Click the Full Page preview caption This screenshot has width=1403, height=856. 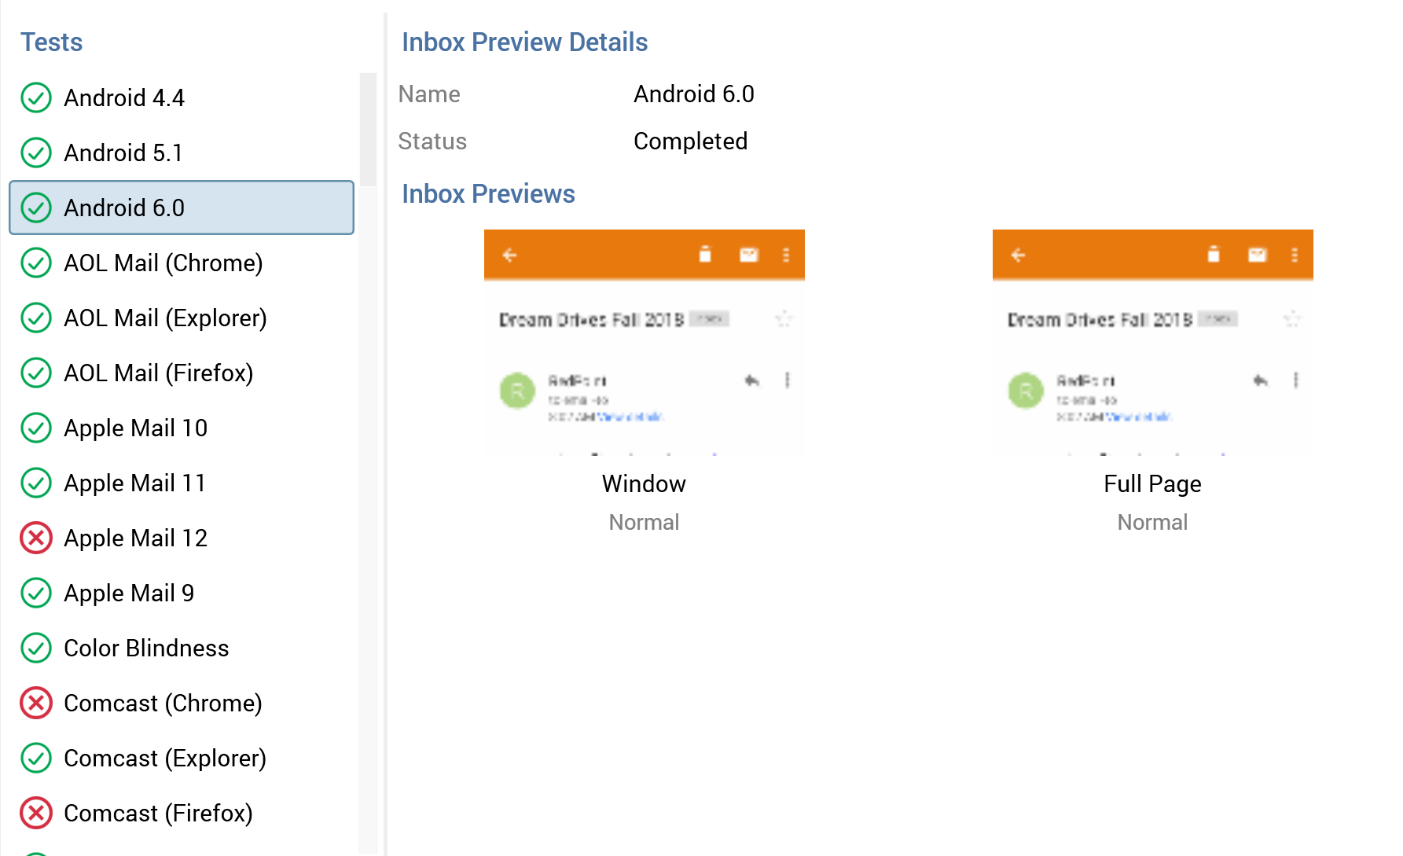pos(1152,484)
